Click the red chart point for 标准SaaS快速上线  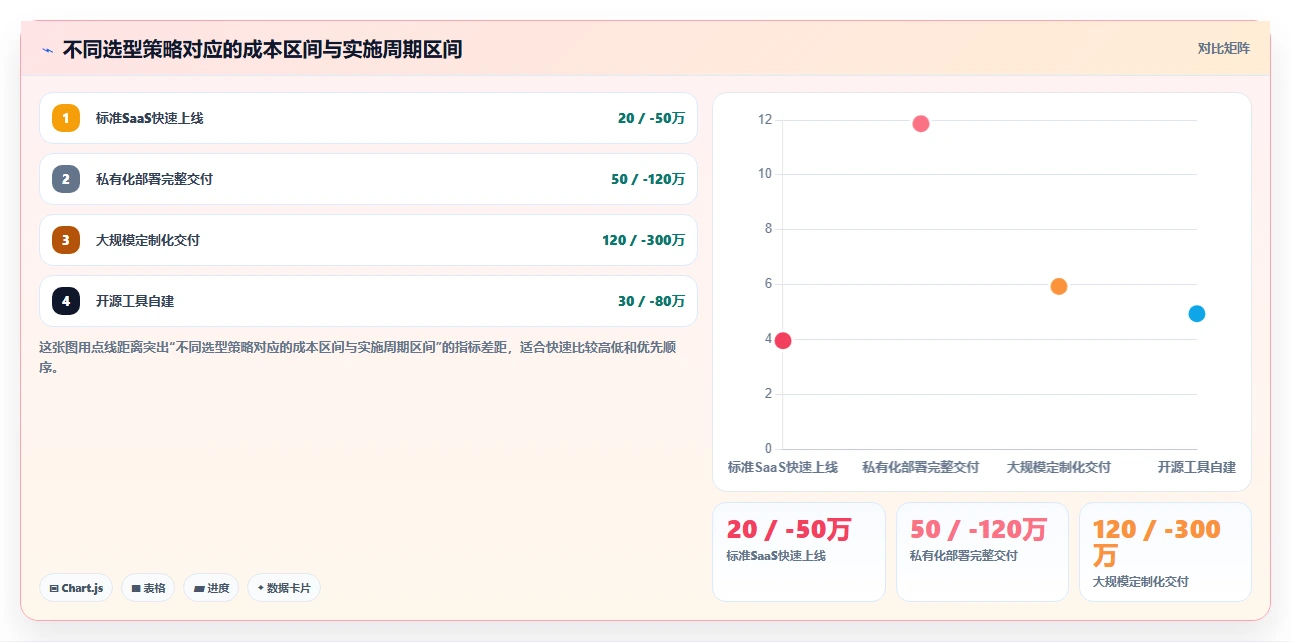(783, 340)
